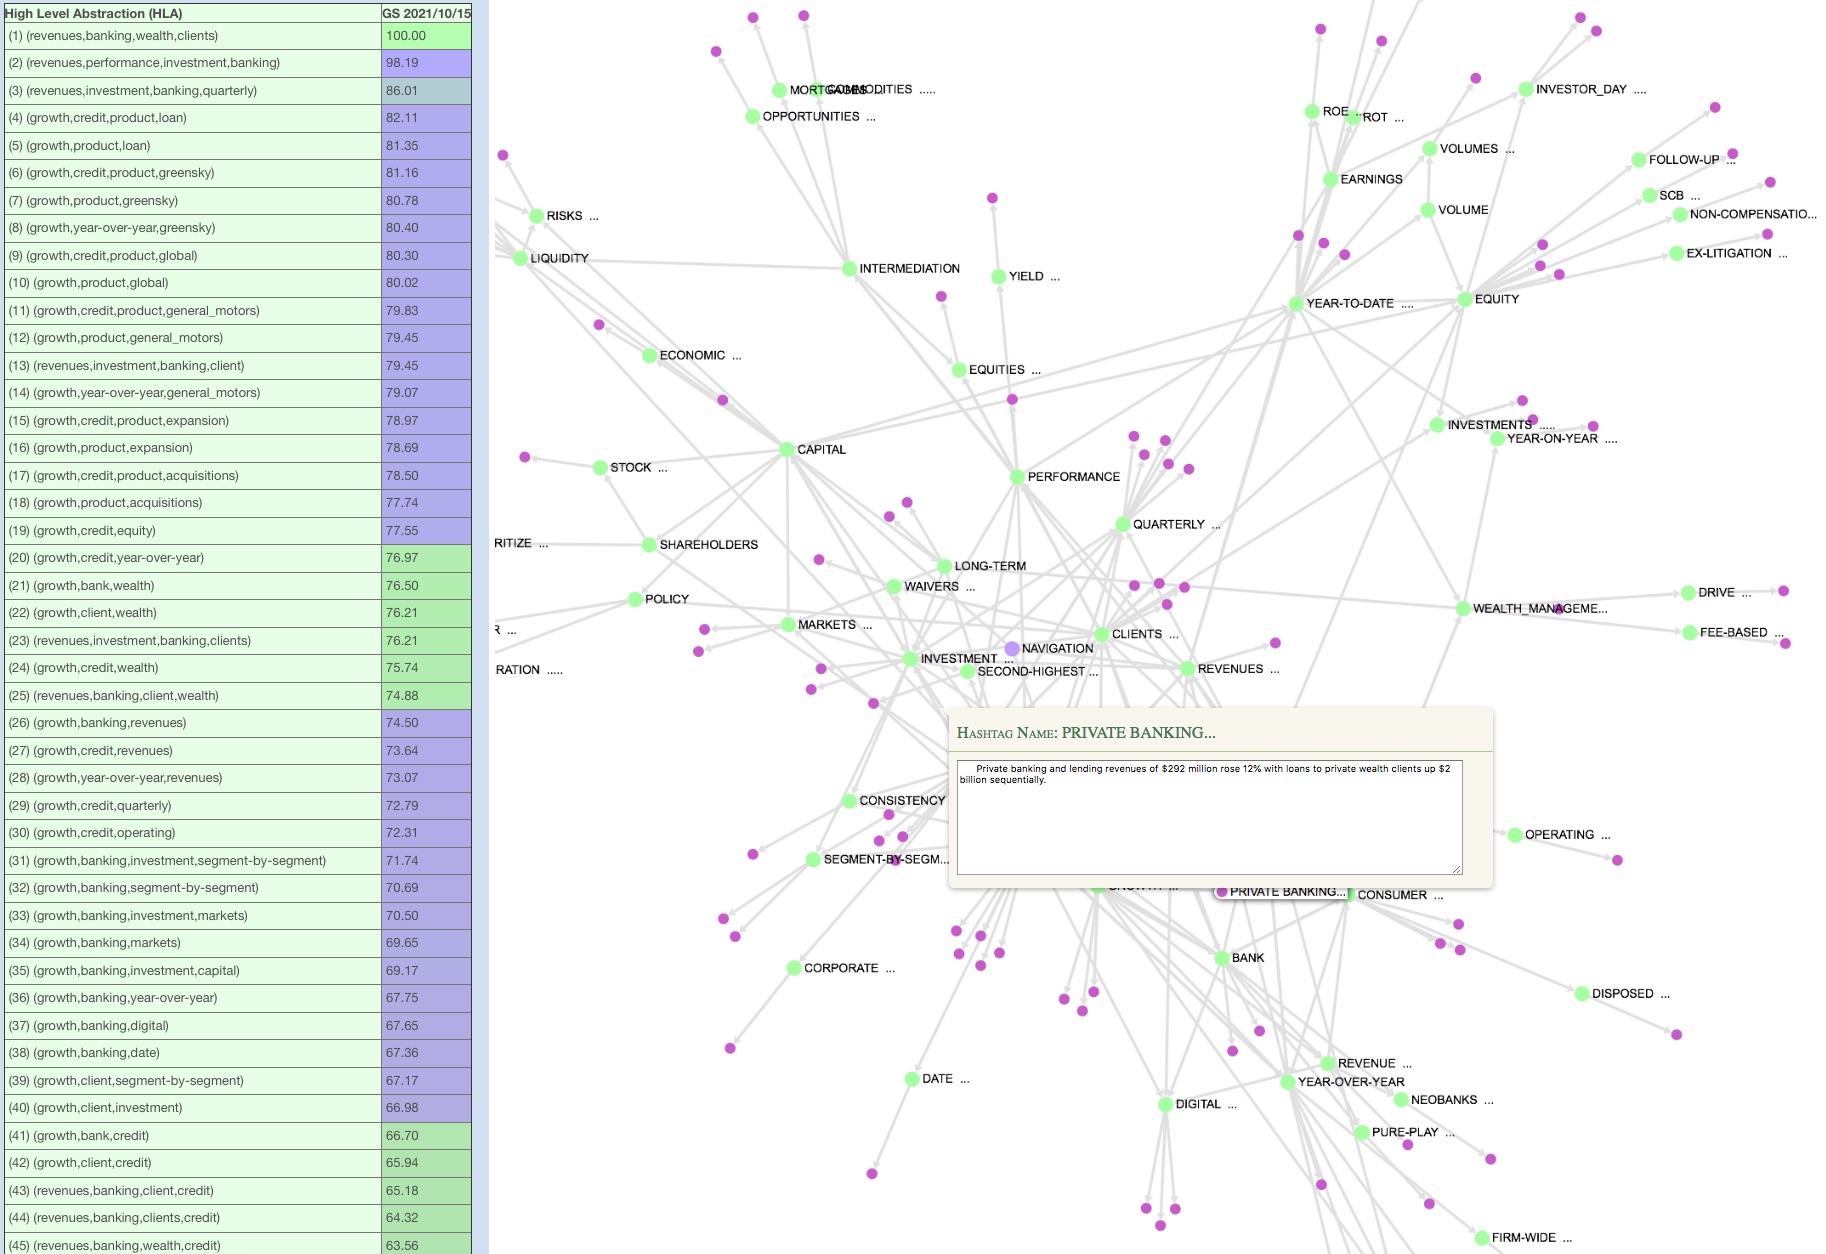Select row (21) growth,bank,wealth
This screenshot has width=1826, height=1254.
click(192, 586)
